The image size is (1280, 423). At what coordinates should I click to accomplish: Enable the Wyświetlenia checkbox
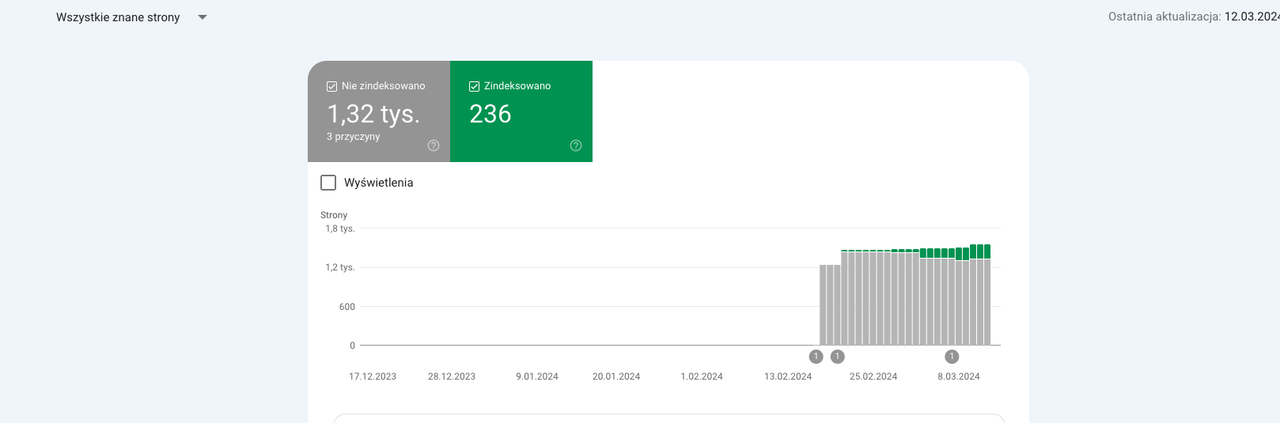(x=328, y=183)
